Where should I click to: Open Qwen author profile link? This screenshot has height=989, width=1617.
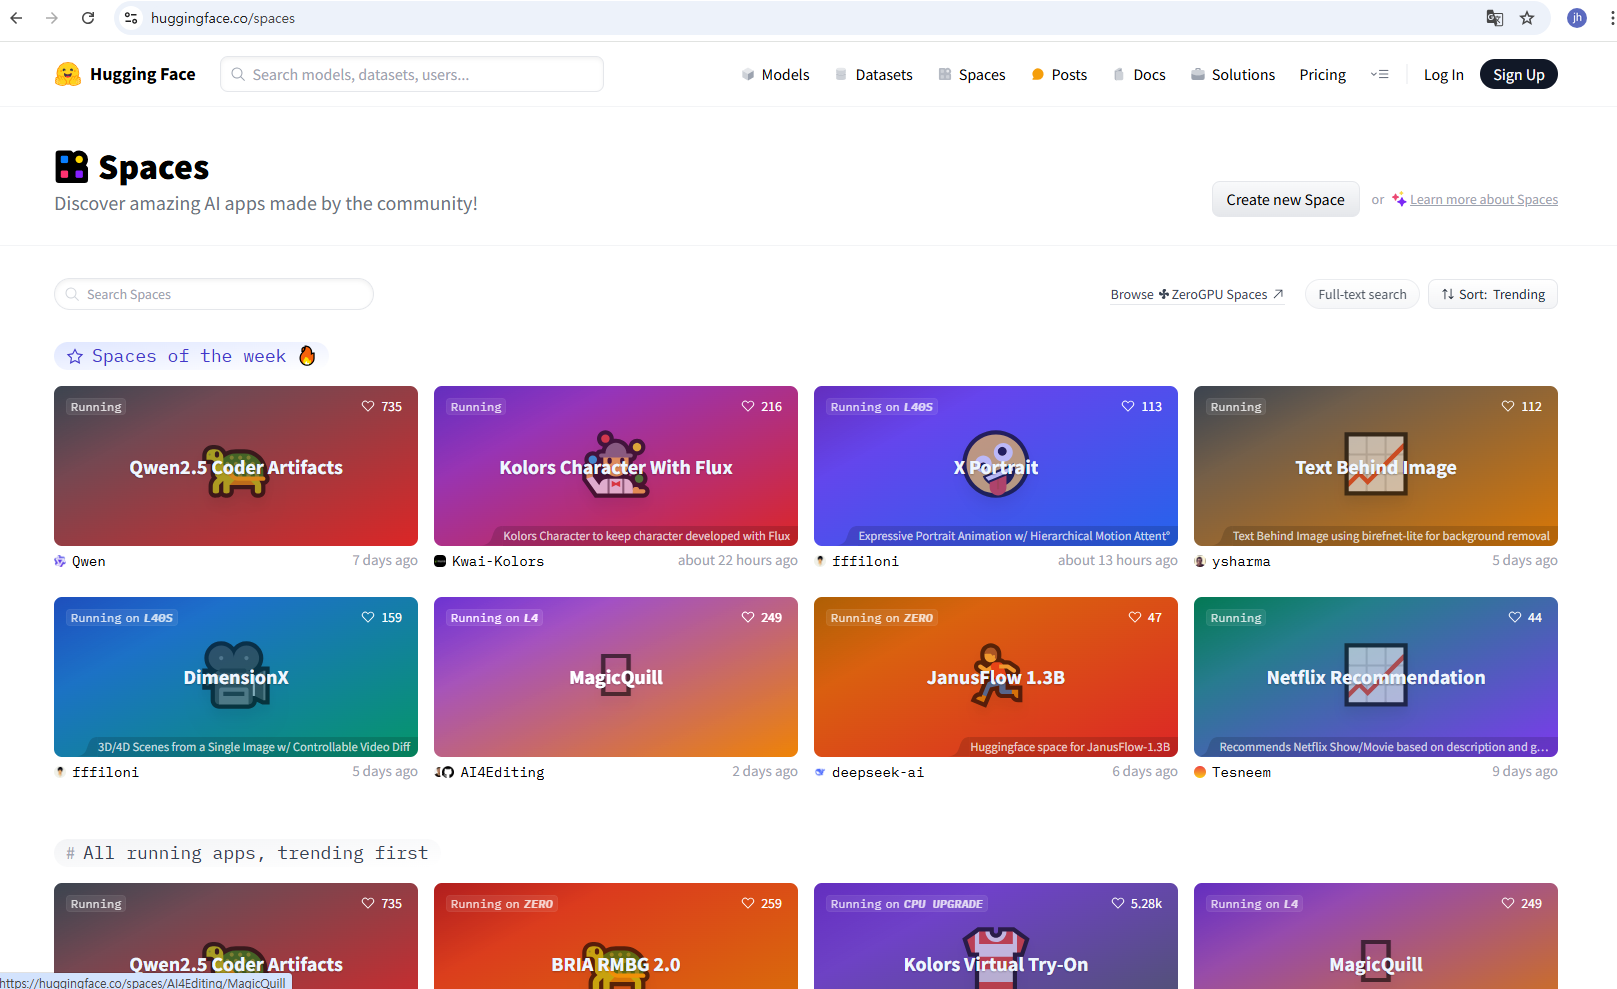[x=80, y=561]
